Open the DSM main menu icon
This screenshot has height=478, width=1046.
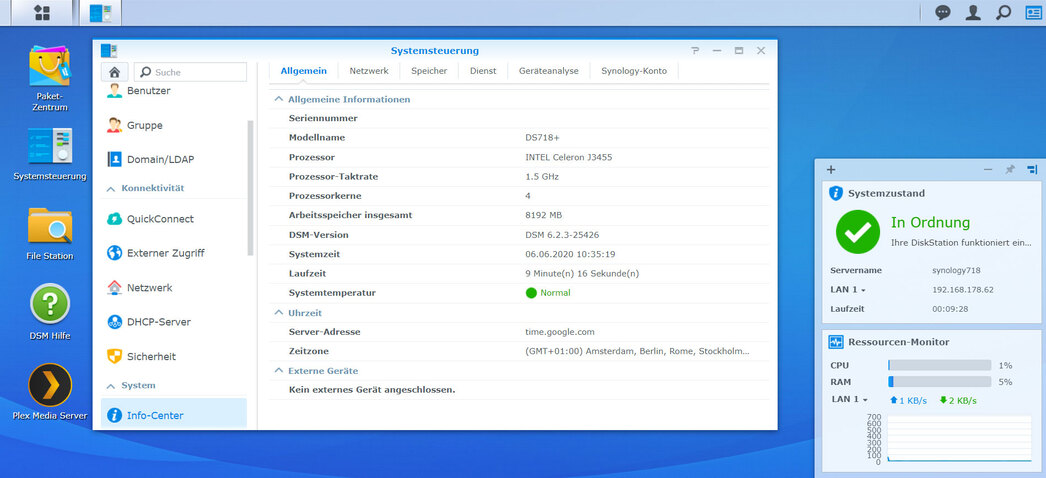click(x=41, y=13)
